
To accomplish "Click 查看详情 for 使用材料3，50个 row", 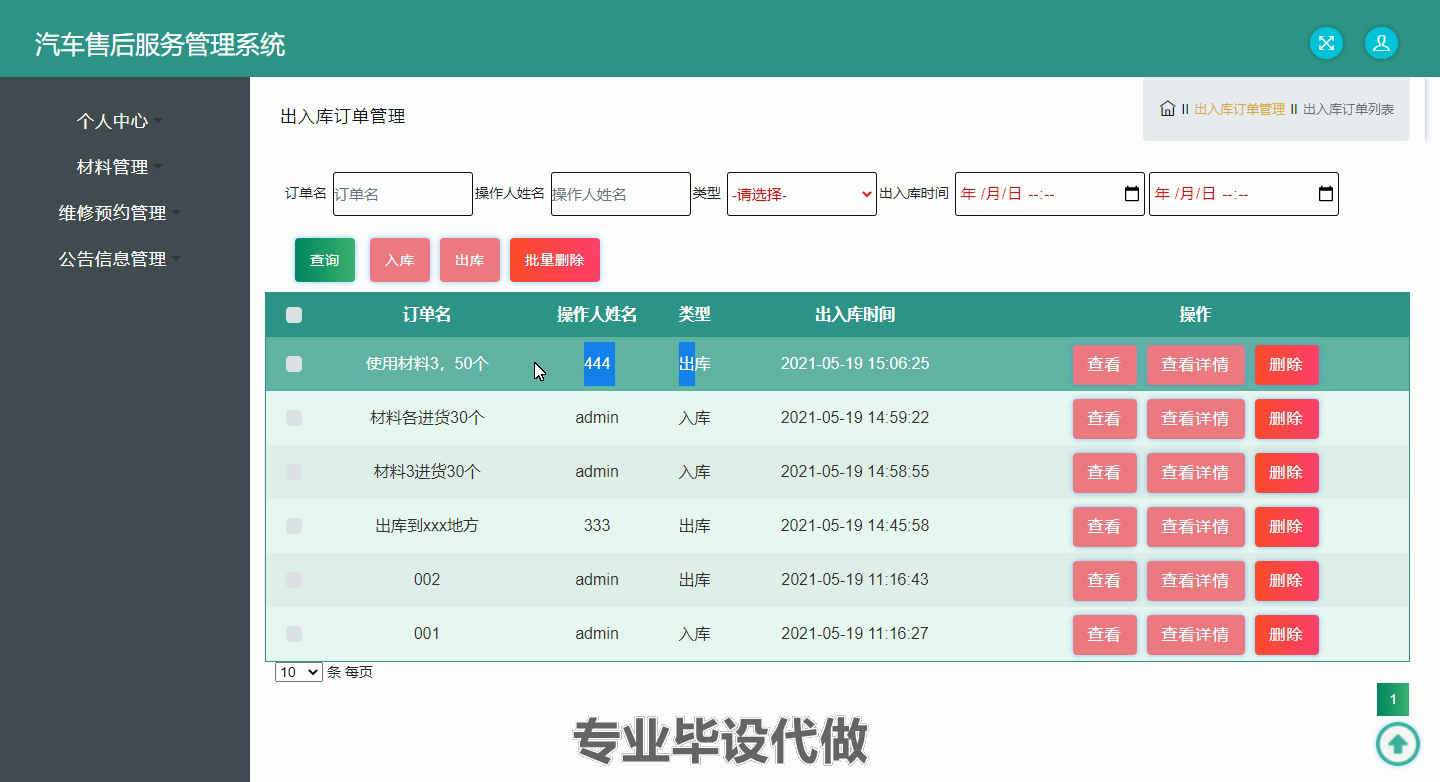I will tap(1196, 365).
